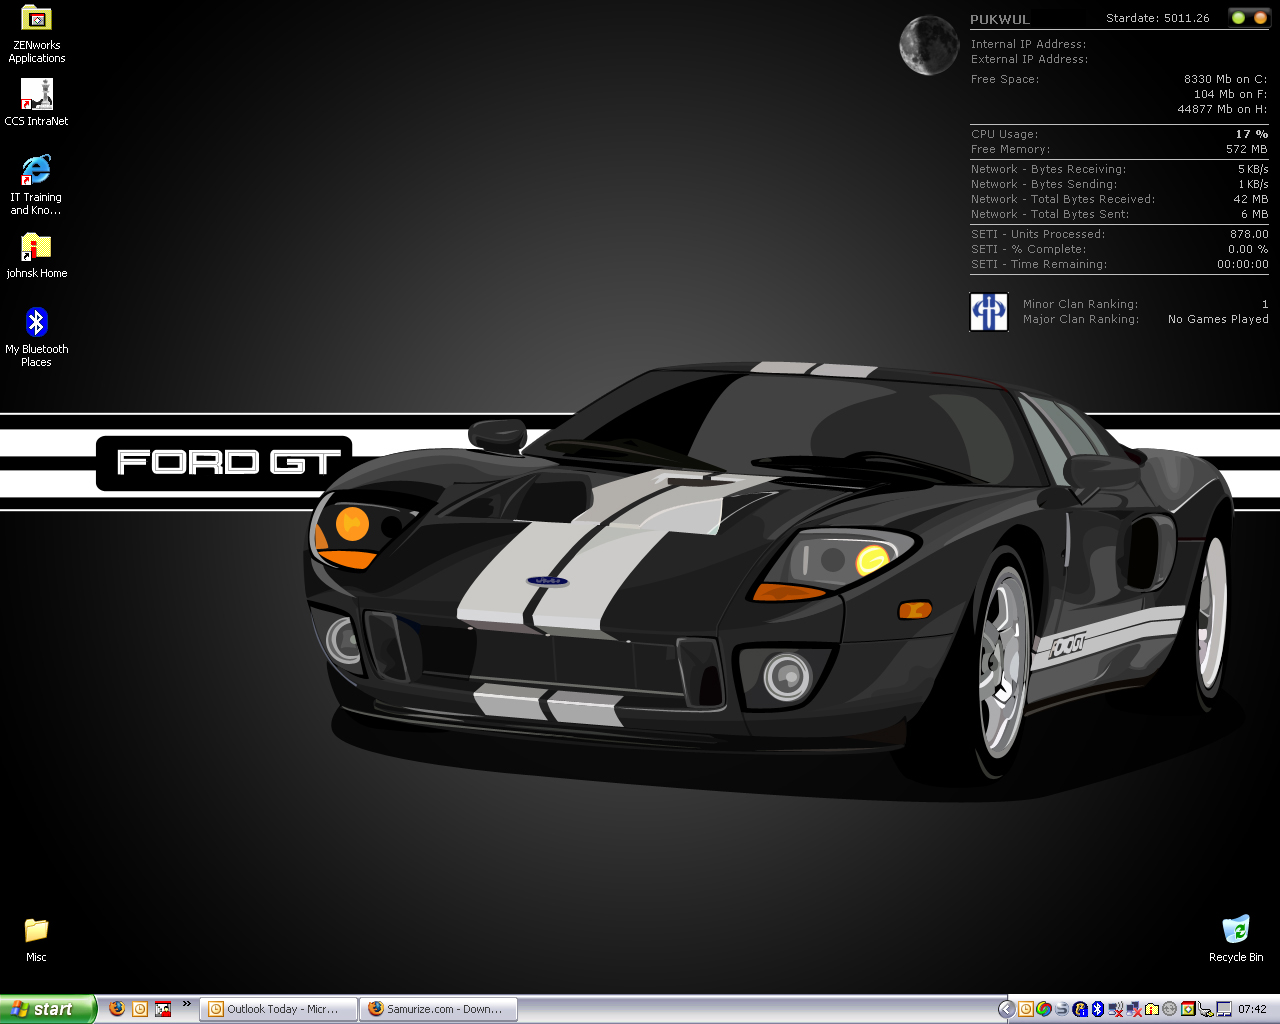This screenshot has height=1024, width=1280.
Task: Click the grey circular sync tray icon
Action: (x=1169, y=1009)
